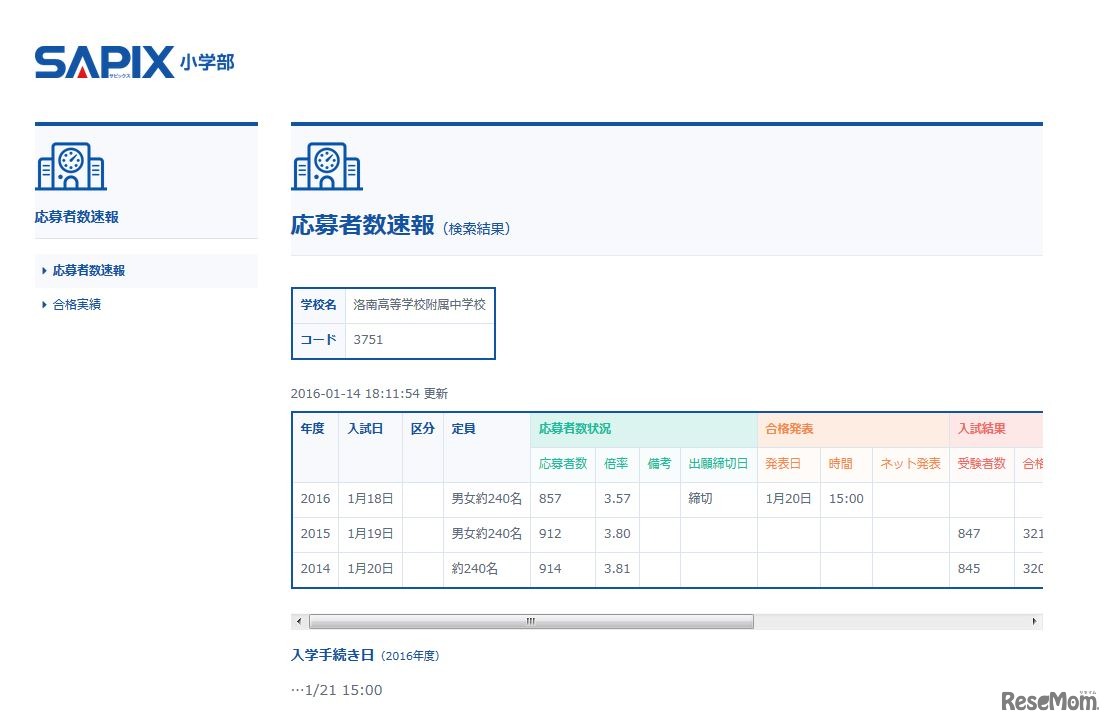Click the school building icon in sidebar
Viewport: 1112px width, 724px height.
[x=71, y=166]
